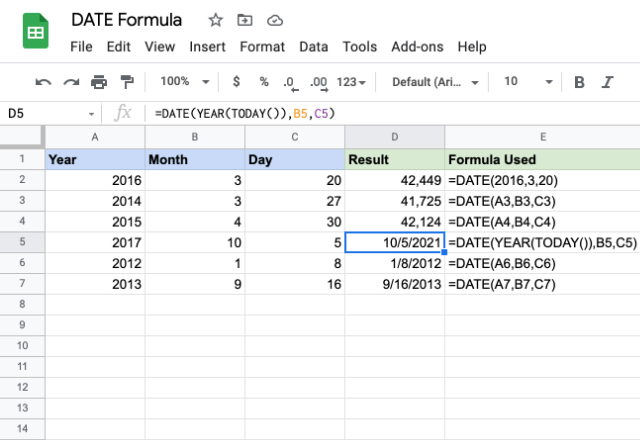Open the Default (Arial) font dropdown

point(435,82)
